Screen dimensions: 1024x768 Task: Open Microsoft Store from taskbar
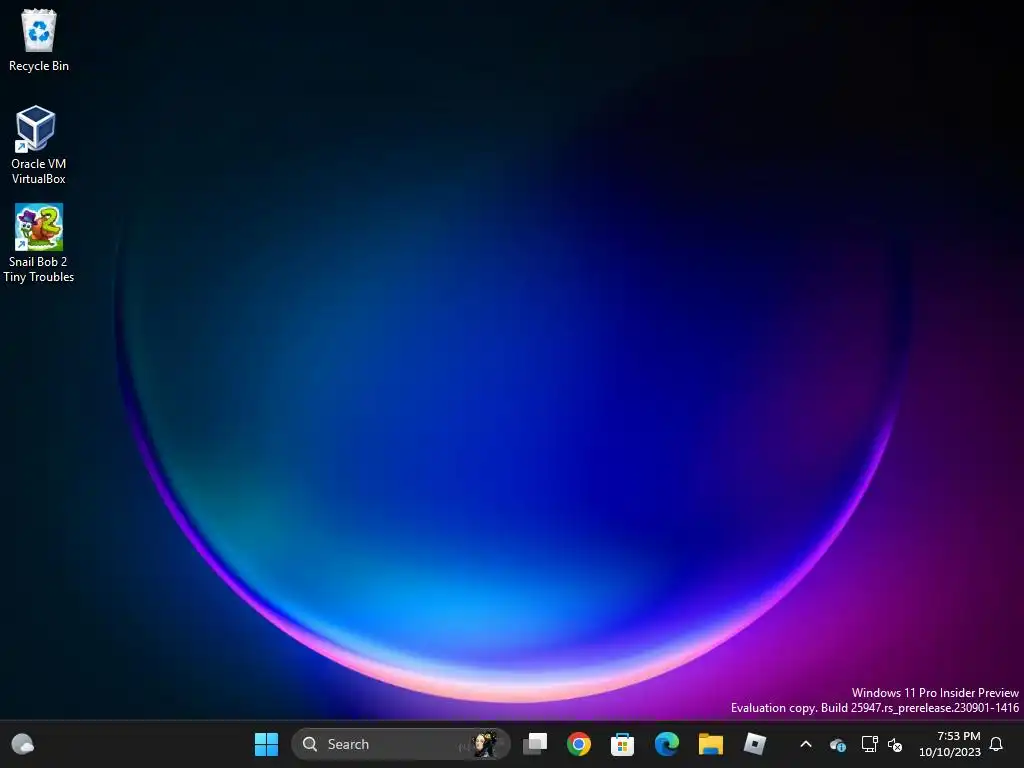(x=622, y=744)
